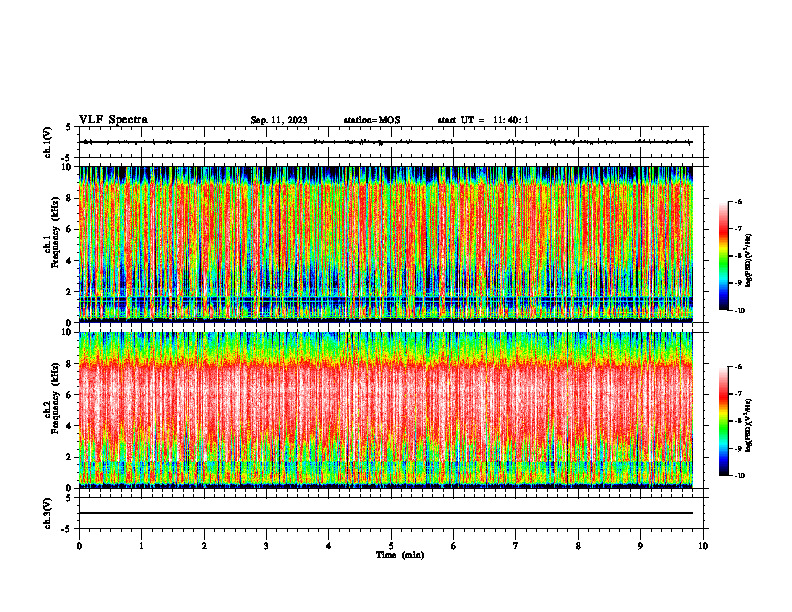Click the ch.1 spectrogram plot area
Screen dimensions: 792x612
point(386,244)
